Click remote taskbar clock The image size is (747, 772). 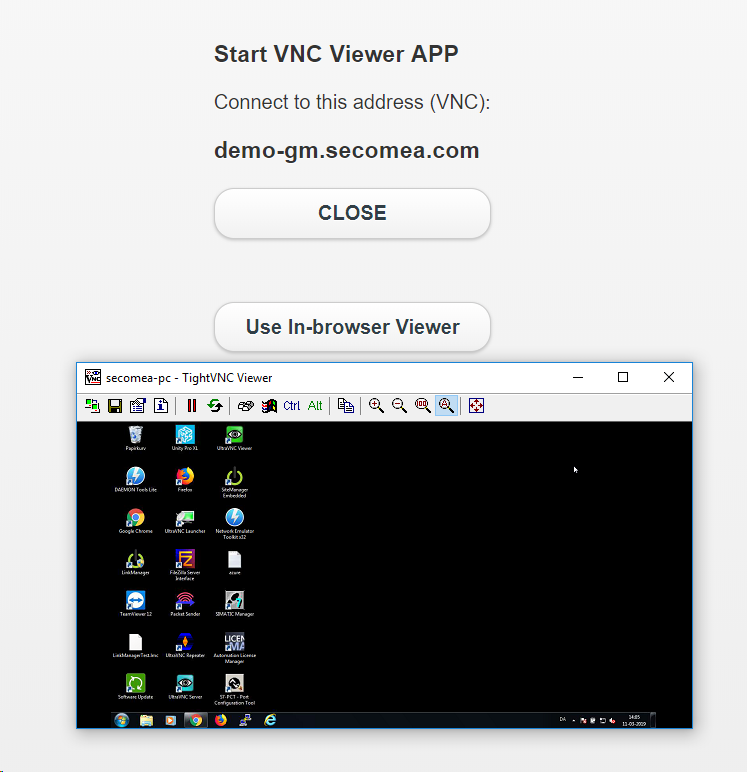pyautogui.click(x=634, y=720)
